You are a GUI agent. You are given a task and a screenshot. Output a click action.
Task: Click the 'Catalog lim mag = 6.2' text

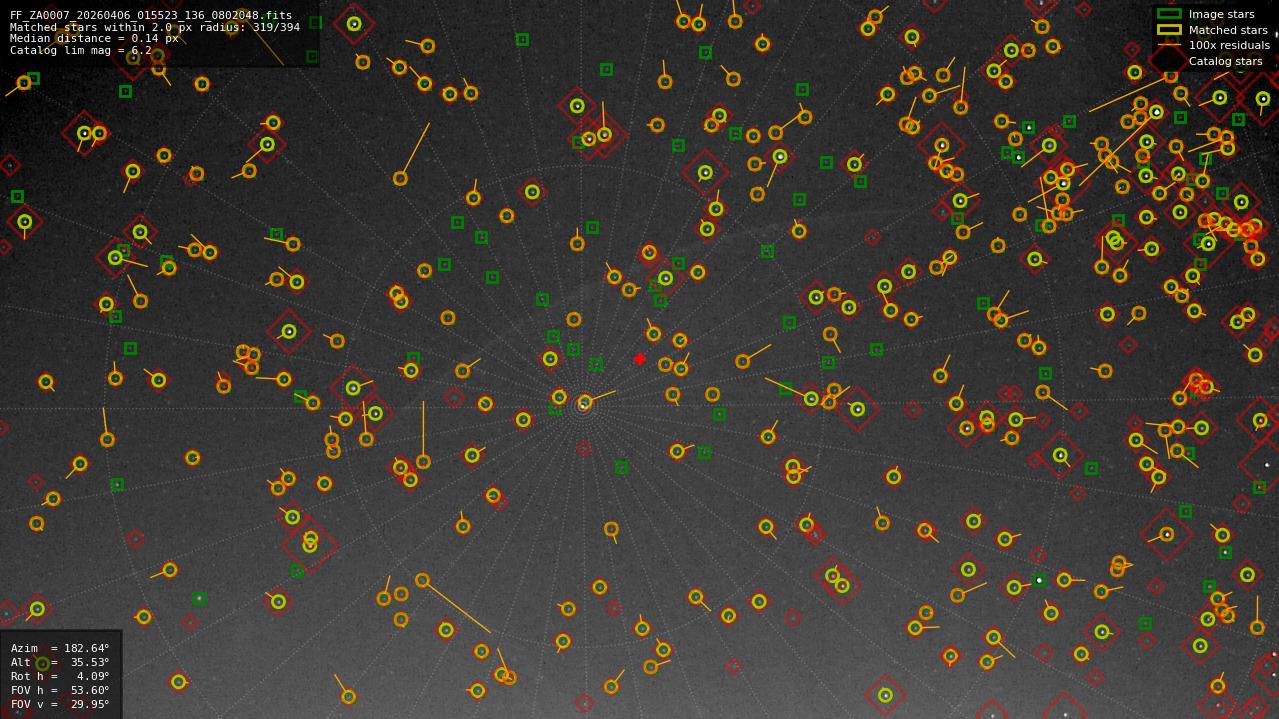coord(81,50)
